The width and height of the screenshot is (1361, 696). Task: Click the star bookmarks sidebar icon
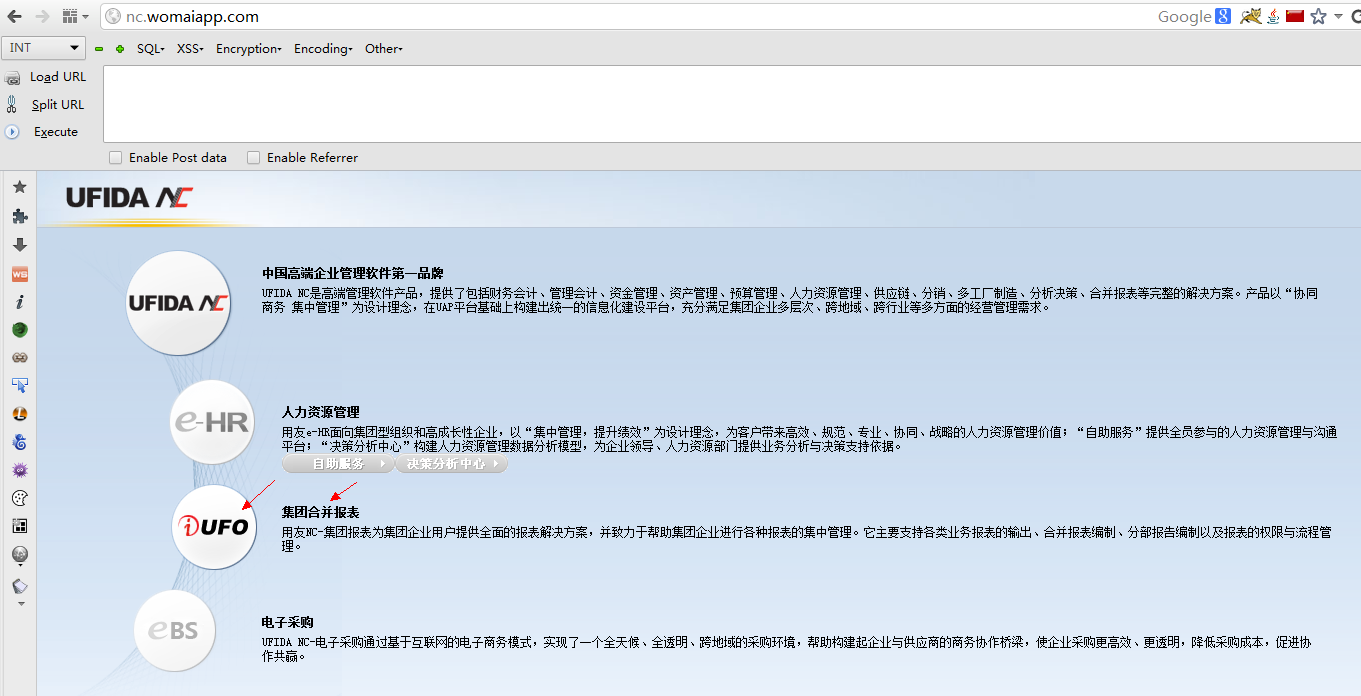click(19, 187)
